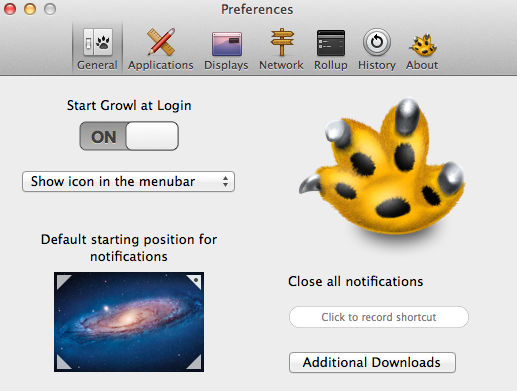Viewport: 517px width, 391px height.
Task: Select bottom-left corner for notifications position
Action: point(63,362)
